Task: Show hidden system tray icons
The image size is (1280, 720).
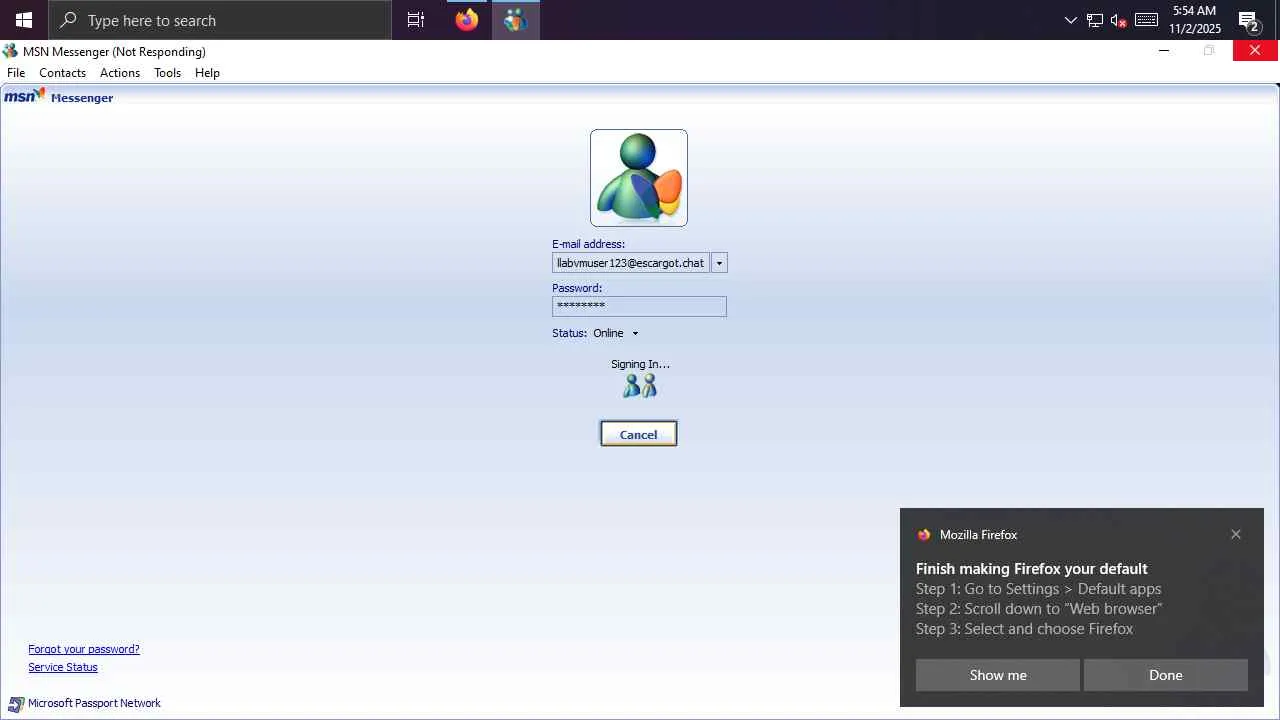Action: (x=1071, y=20)
